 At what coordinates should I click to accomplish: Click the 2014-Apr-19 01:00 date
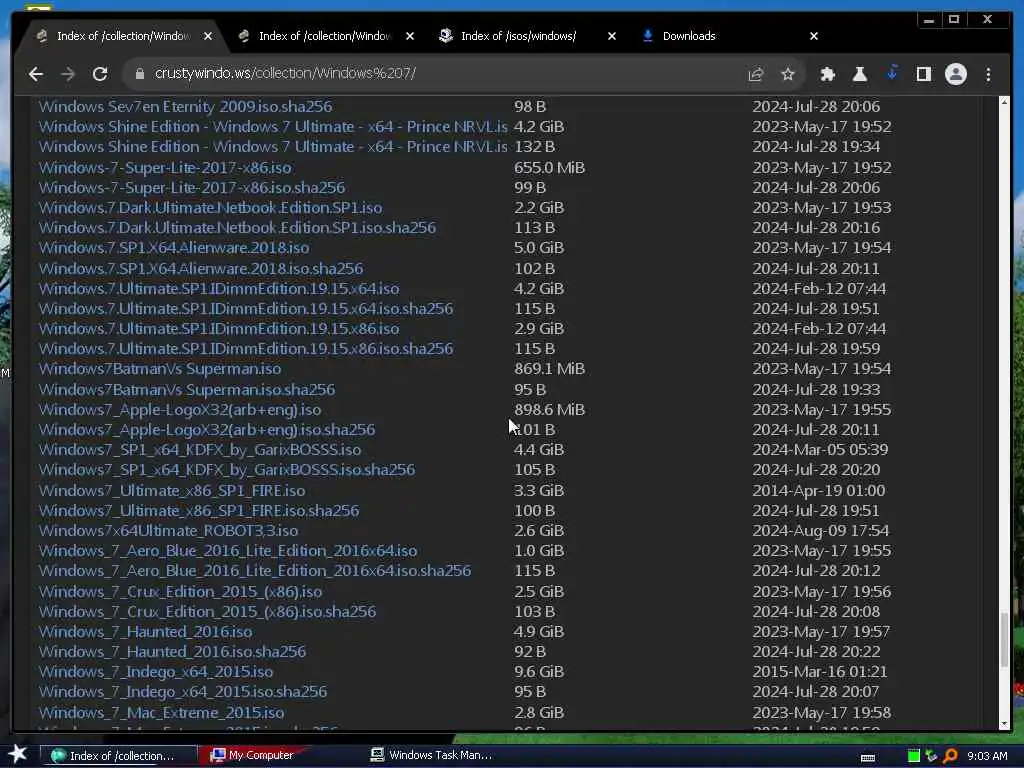pos(818,490)
